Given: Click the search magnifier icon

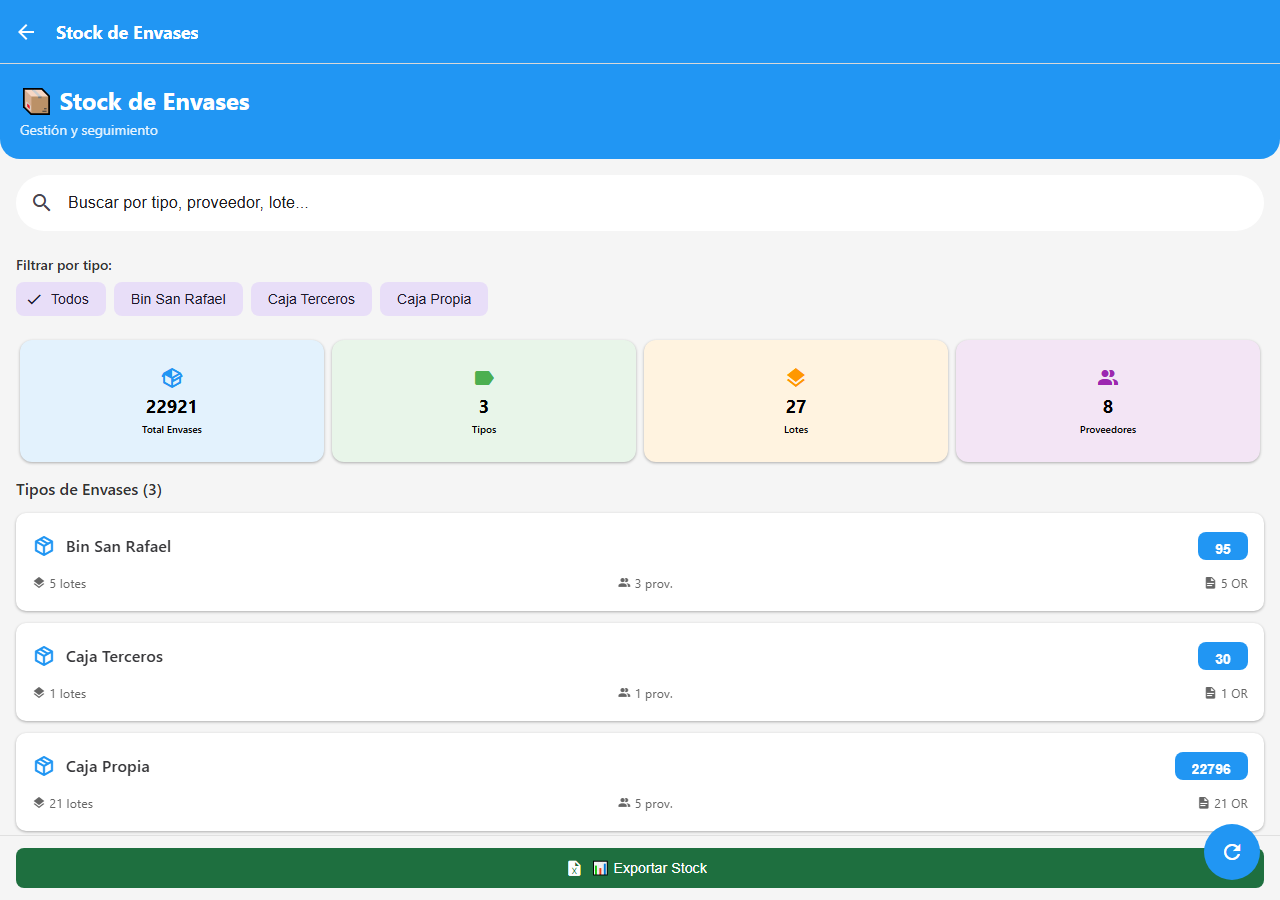Looking at the screenshot, I should pos(42,203).
